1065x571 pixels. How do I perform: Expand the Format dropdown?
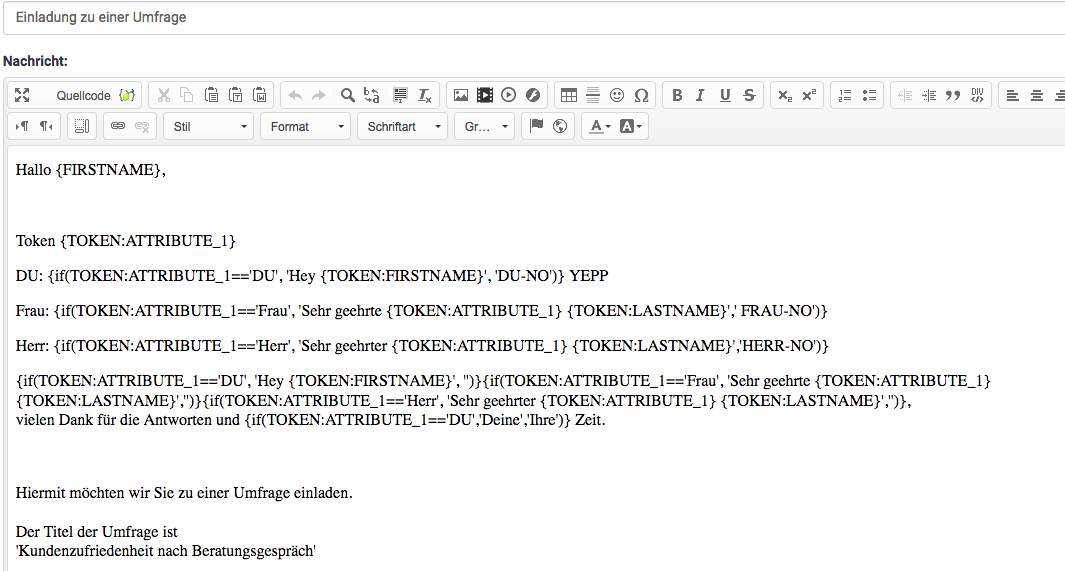coord(306,127)
